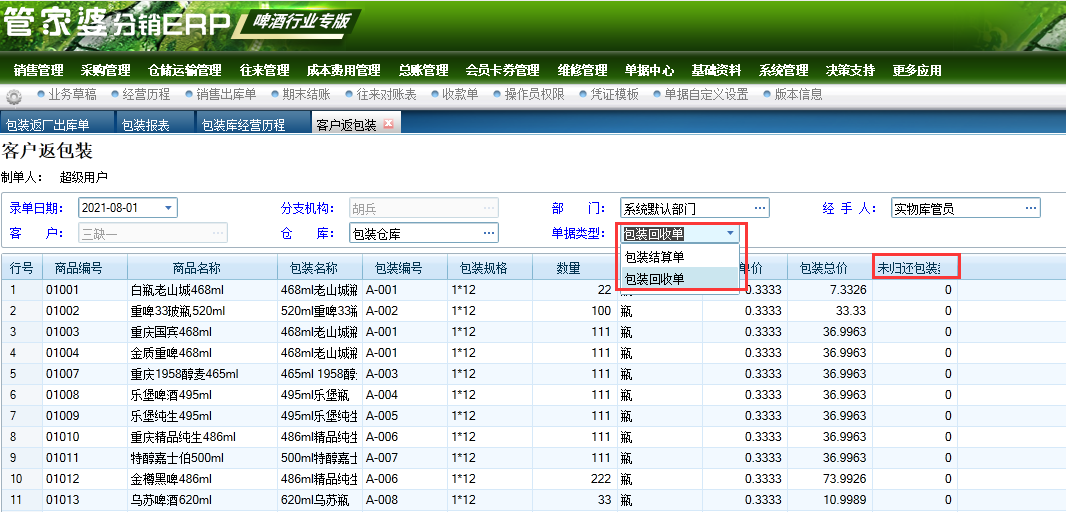Click the 仓库 field's ellipsis browse button
Viewport: 1066px width, 512px height.
[489, 233]
